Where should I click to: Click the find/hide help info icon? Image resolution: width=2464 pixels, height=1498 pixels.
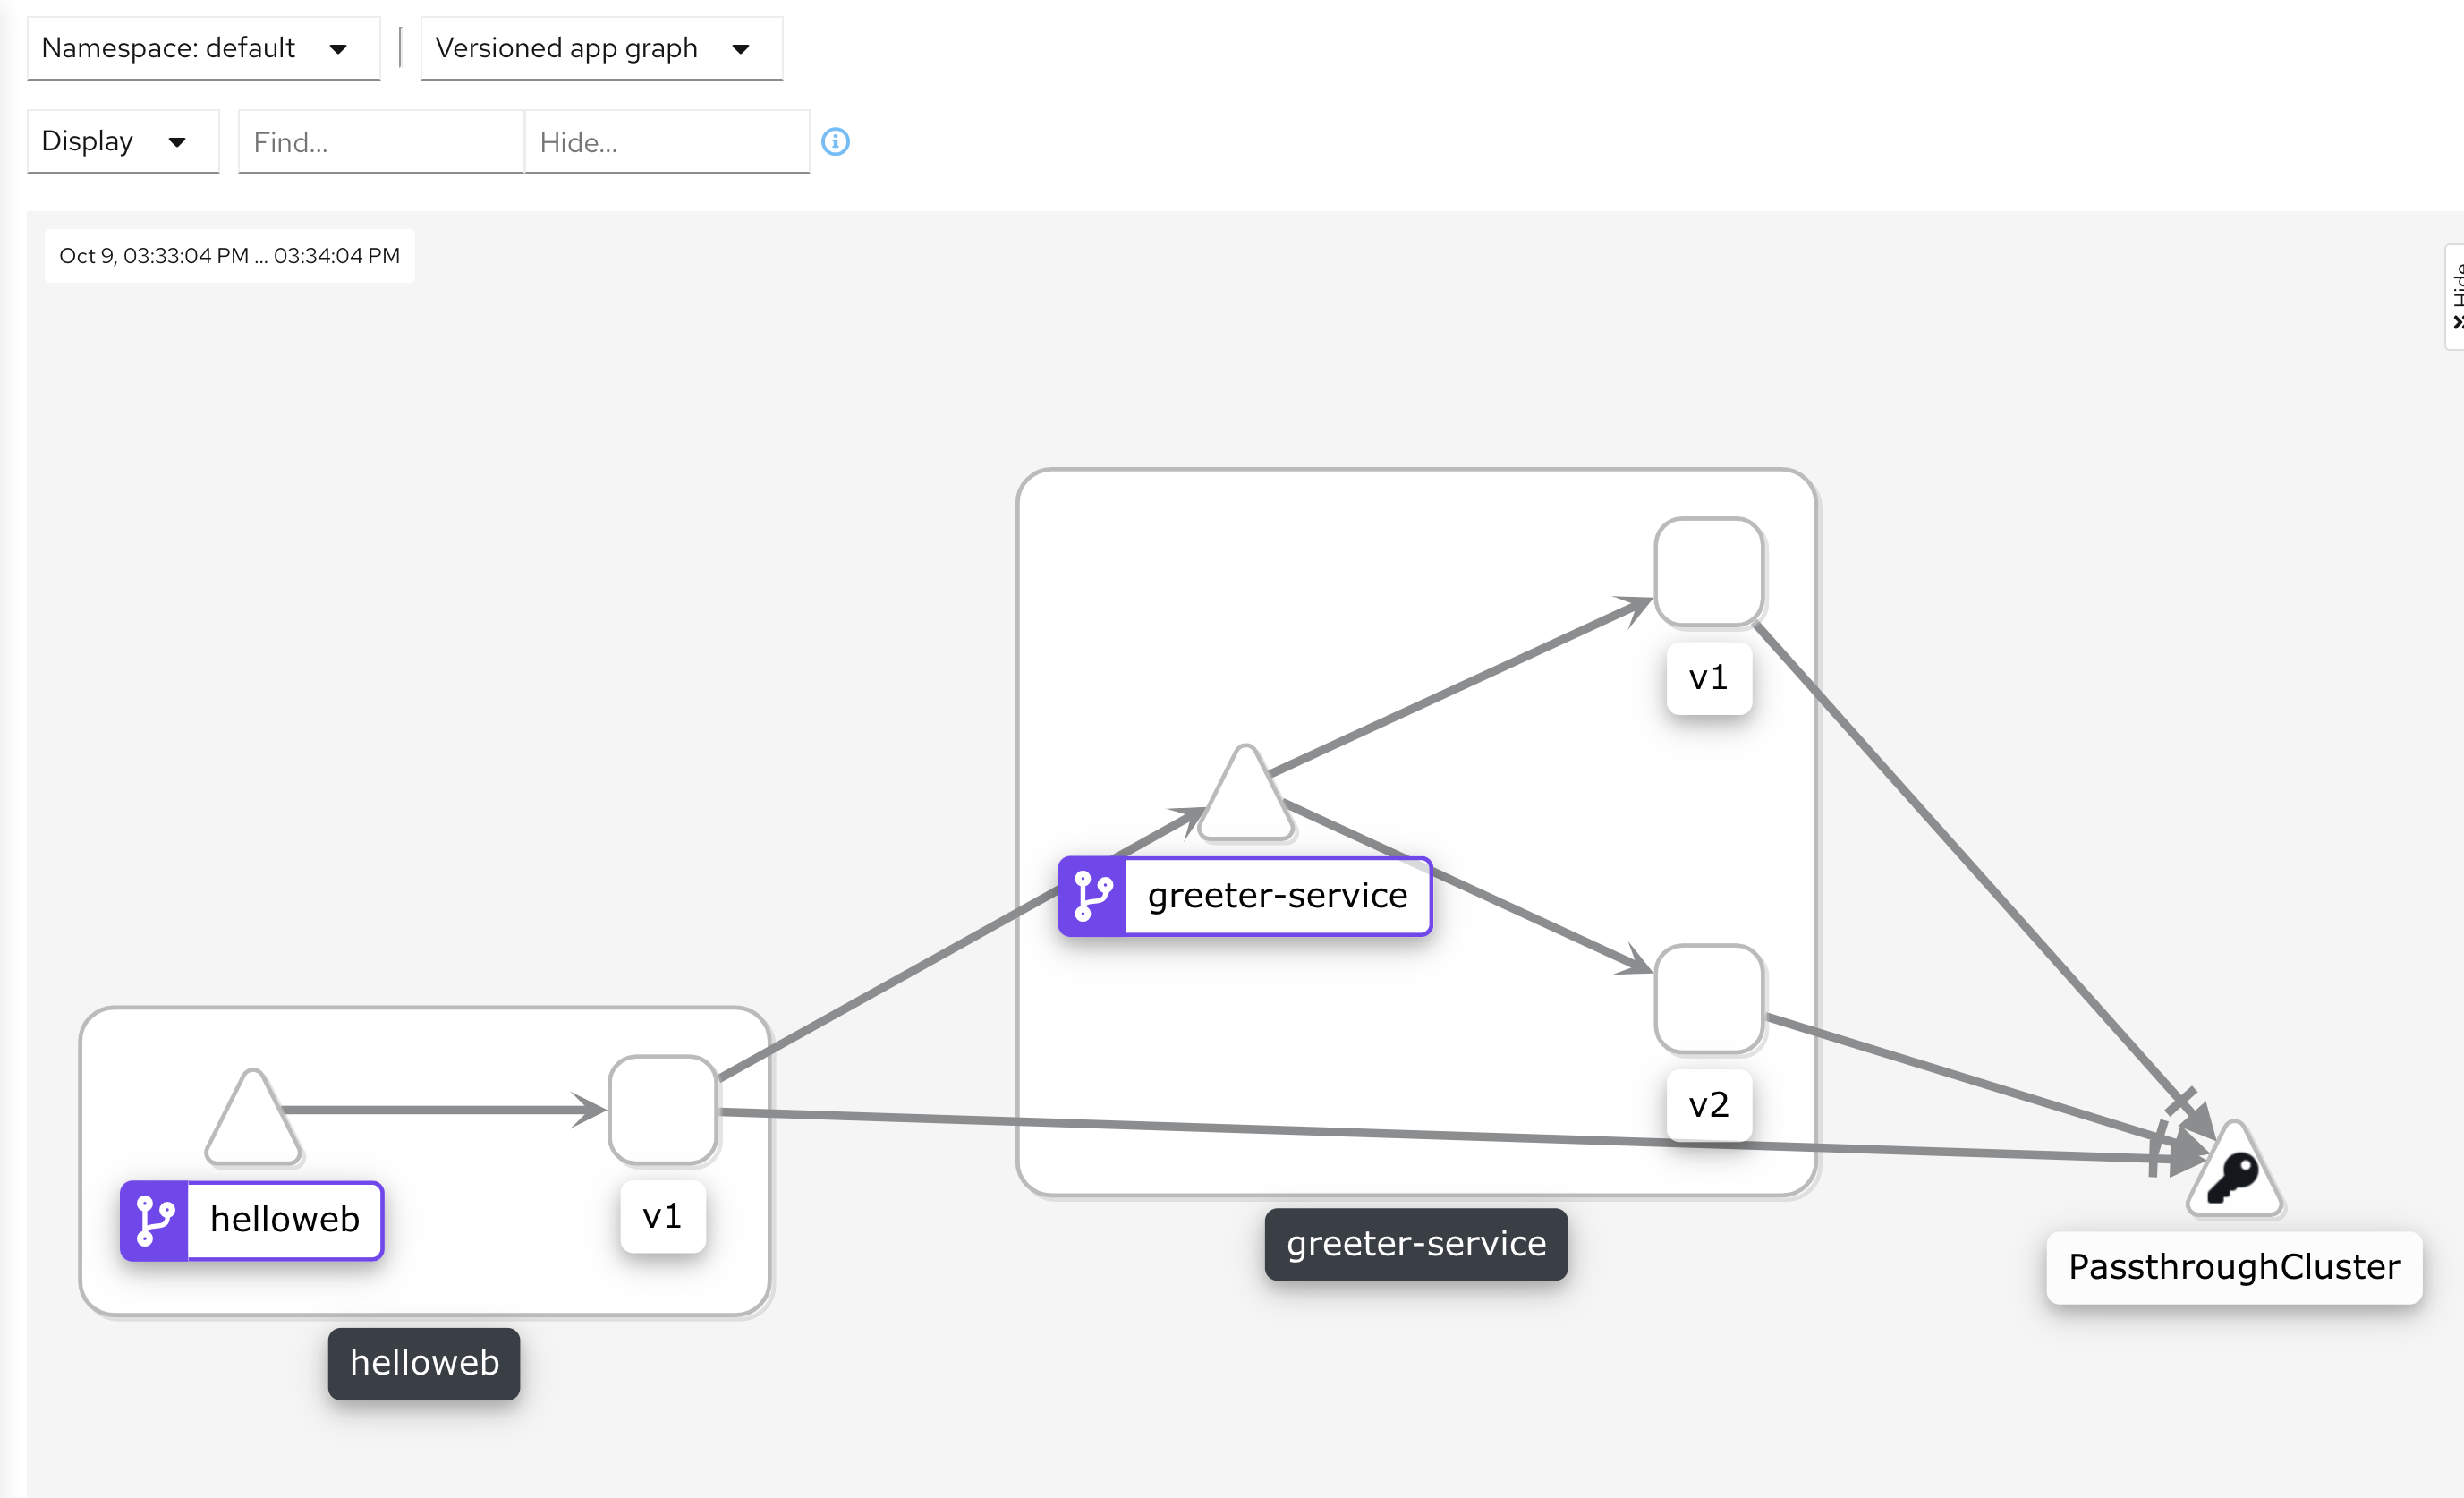pos(836,142)
